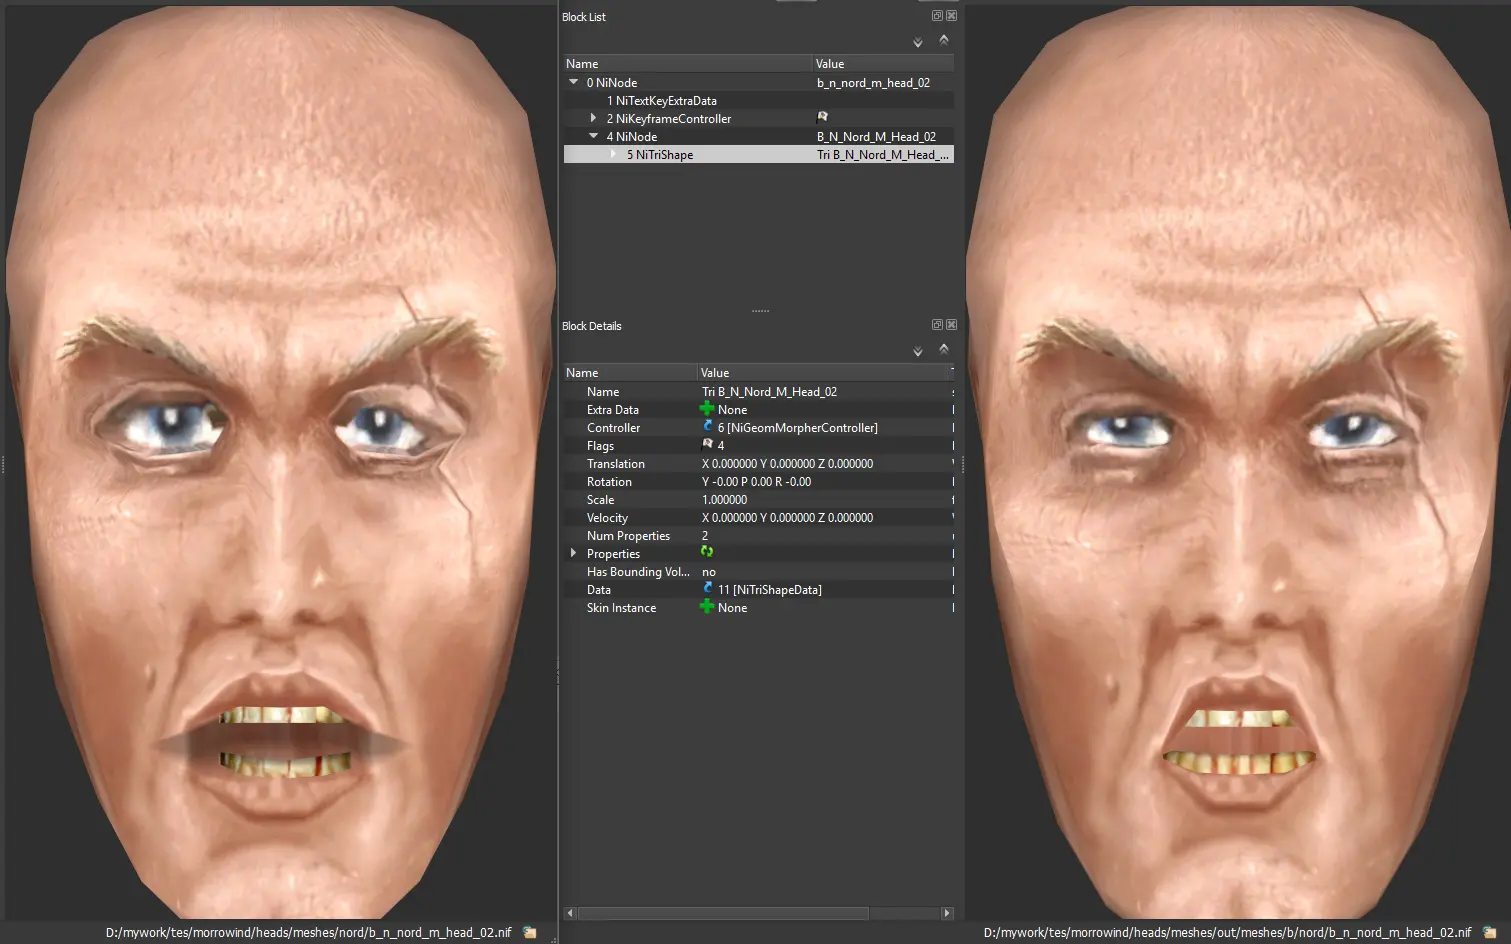Collapse all rows in Block List

pyautogui.click(x=944, y=40)
